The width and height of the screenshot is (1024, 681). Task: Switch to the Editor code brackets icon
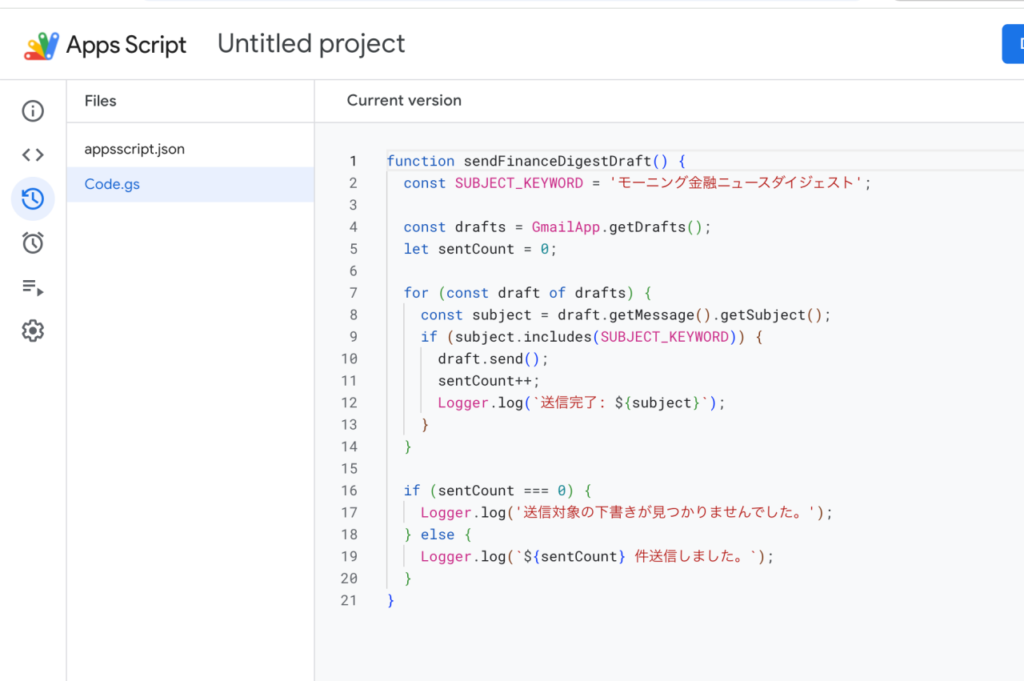click(x=33, y=155)
